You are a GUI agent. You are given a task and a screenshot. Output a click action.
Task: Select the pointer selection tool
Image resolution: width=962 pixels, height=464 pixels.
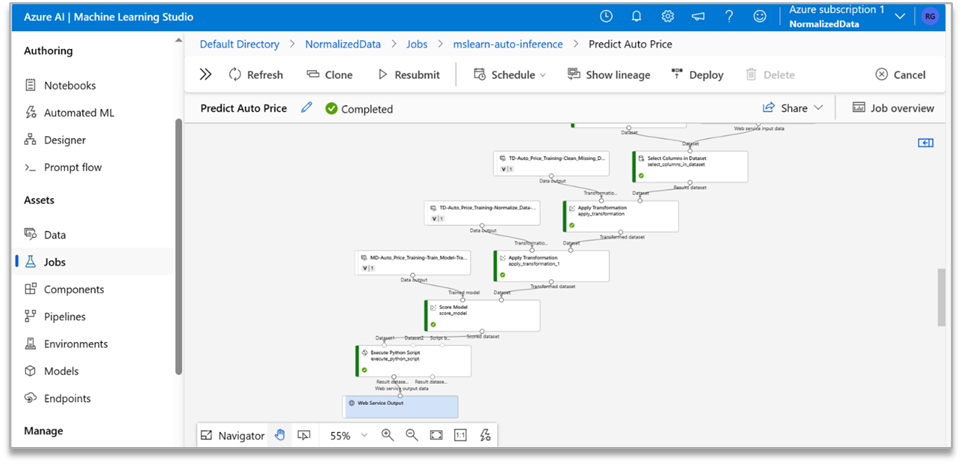tap(303, 435)
